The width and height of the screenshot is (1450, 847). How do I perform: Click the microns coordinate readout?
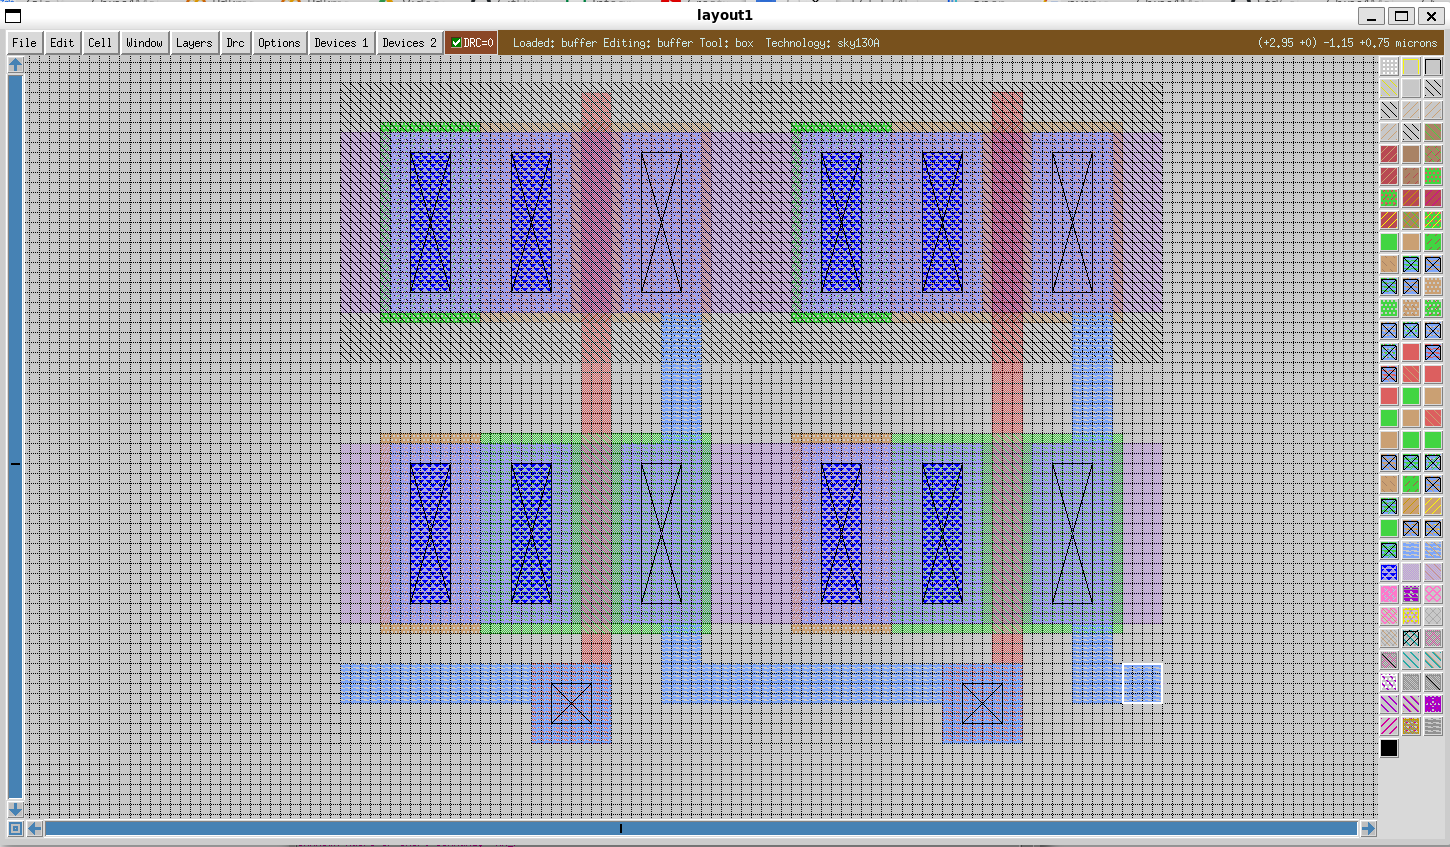click(x=1347, y=43)
